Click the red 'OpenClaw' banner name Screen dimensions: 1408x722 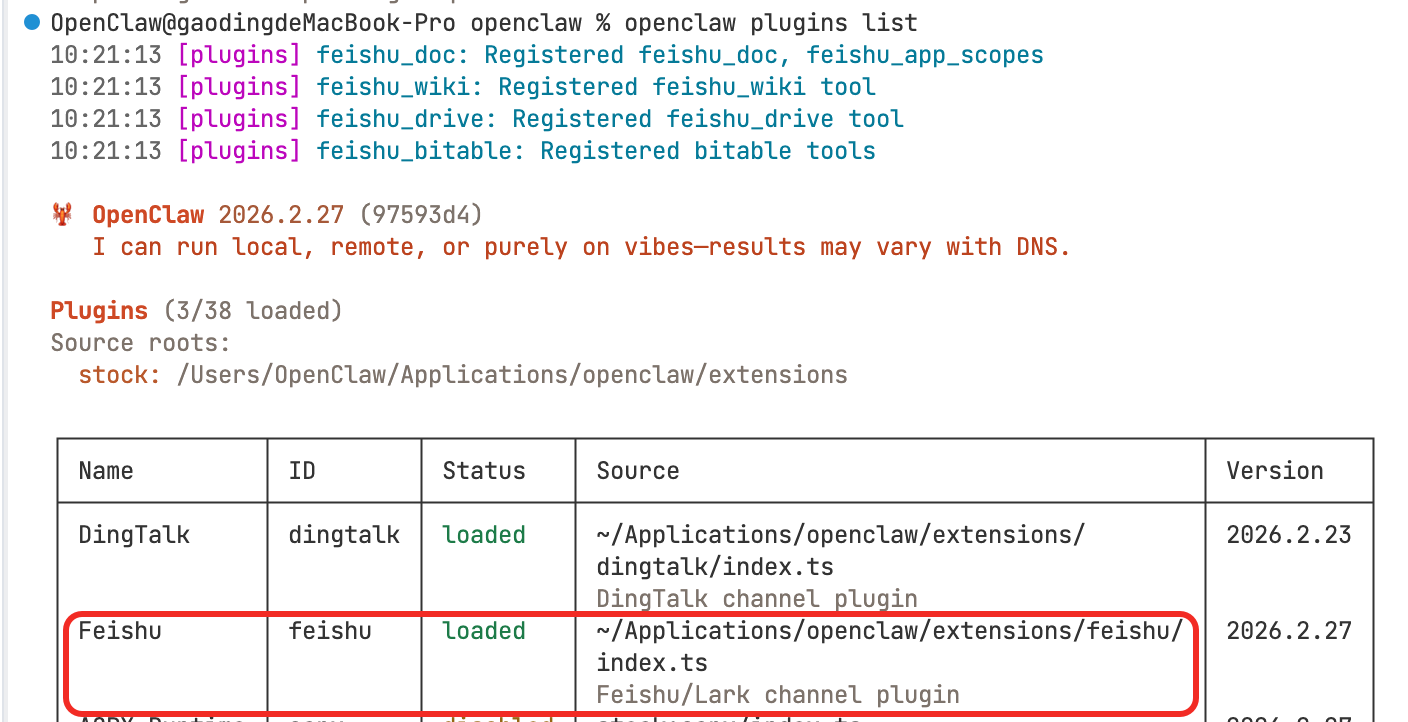coord(148,215)
